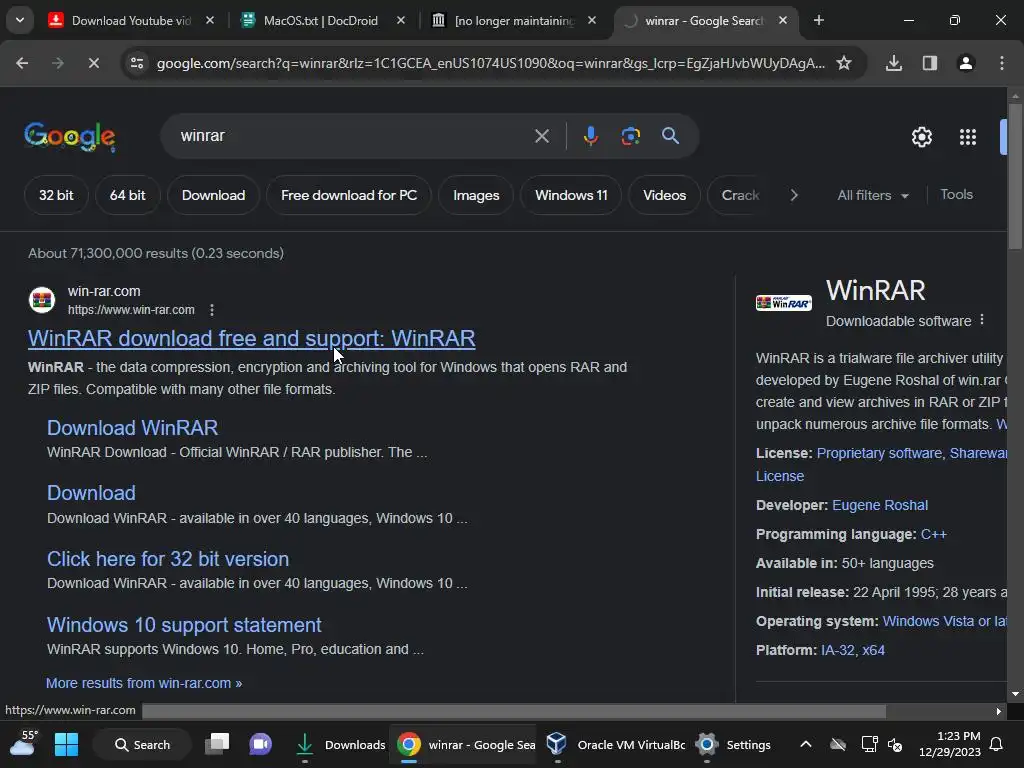Click the vertical page scrollbar
Image resolution: width=1024 pixels, height=768 pixels.
coord(1015,176)
